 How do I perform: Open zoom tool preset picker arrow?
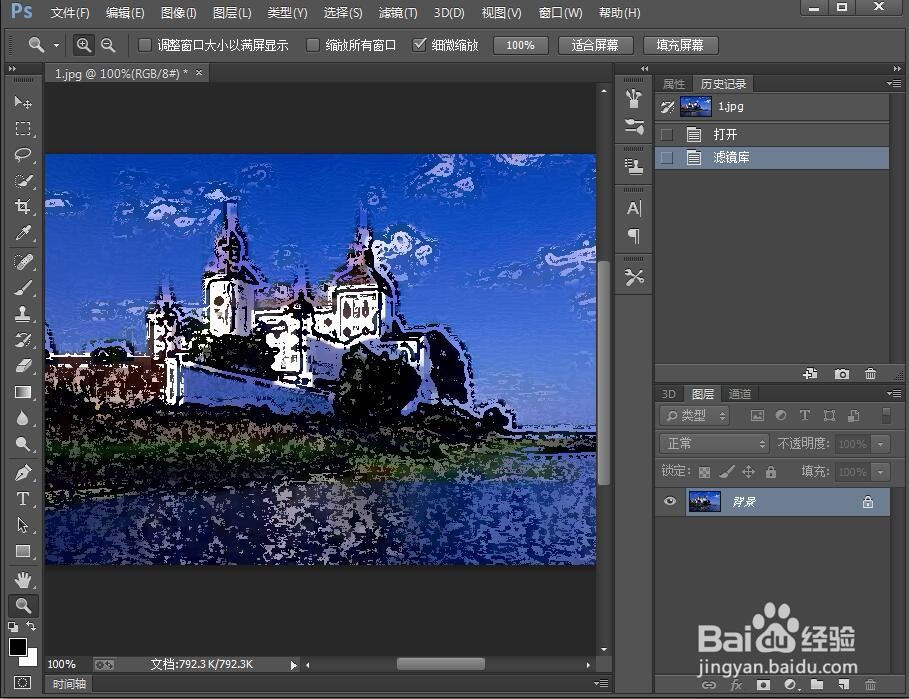56,45
